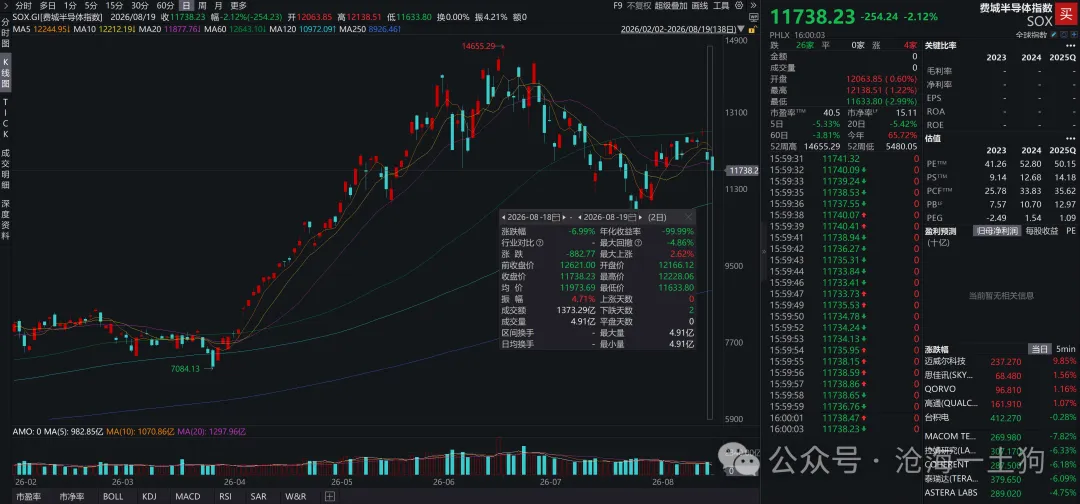This screenshot has width=1080, height=504.
Task: Step start date 2026-08-18 backward arrow
Action: tap(504, 216)
